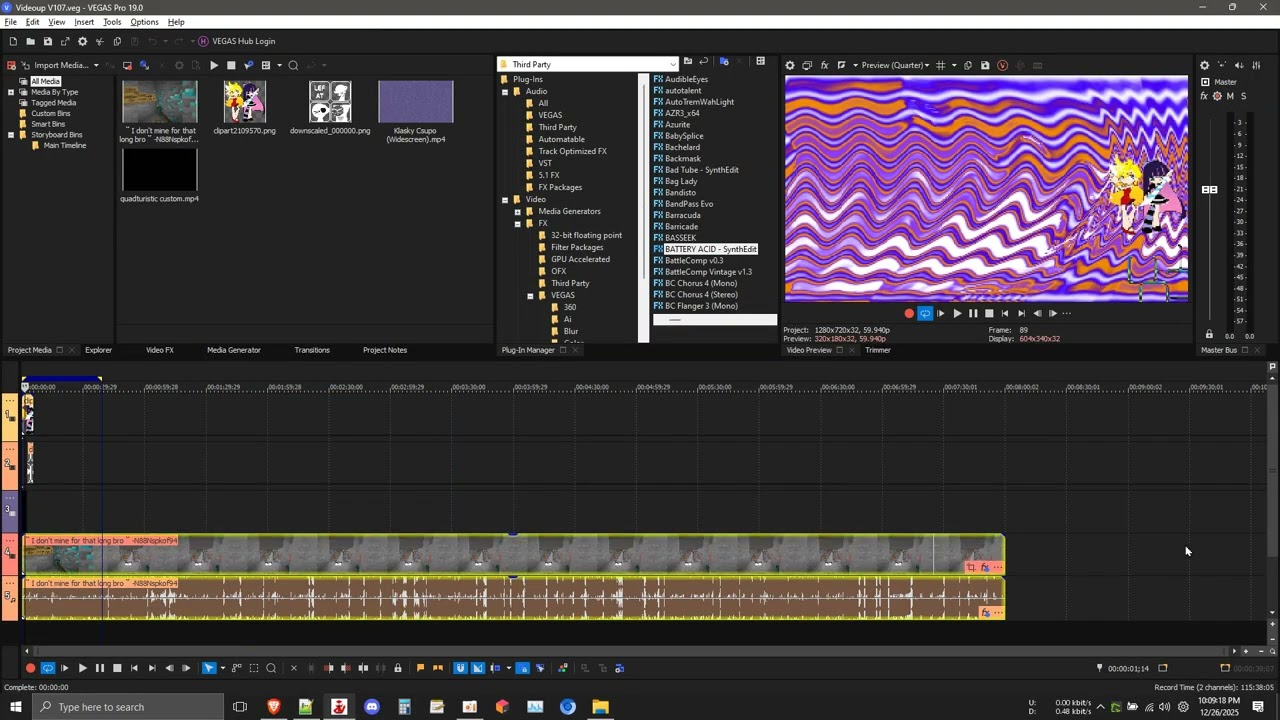Select Normal Edit Tool arrow in timeline toolbar

click(209, 668)
